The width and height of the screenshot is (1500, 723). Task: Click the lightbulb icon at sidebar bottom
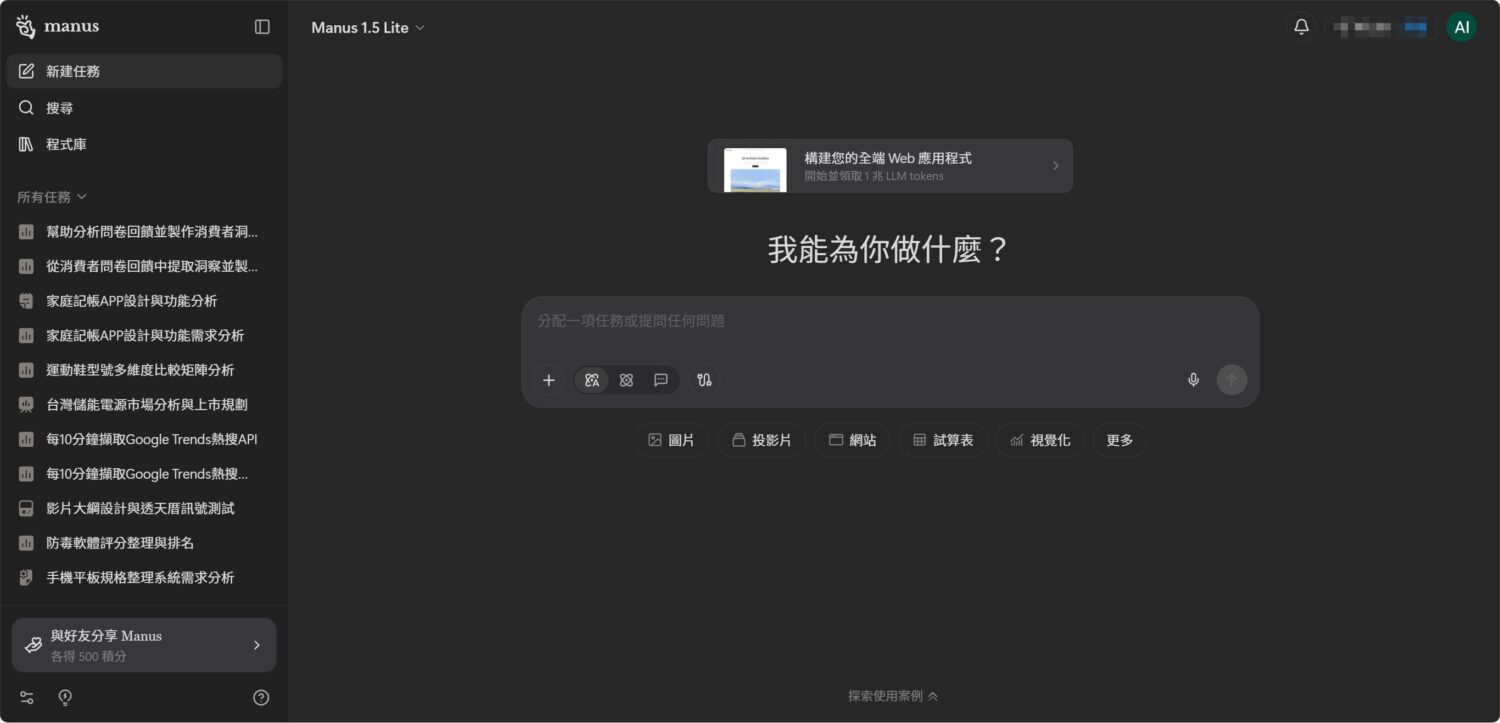(65, 697)
